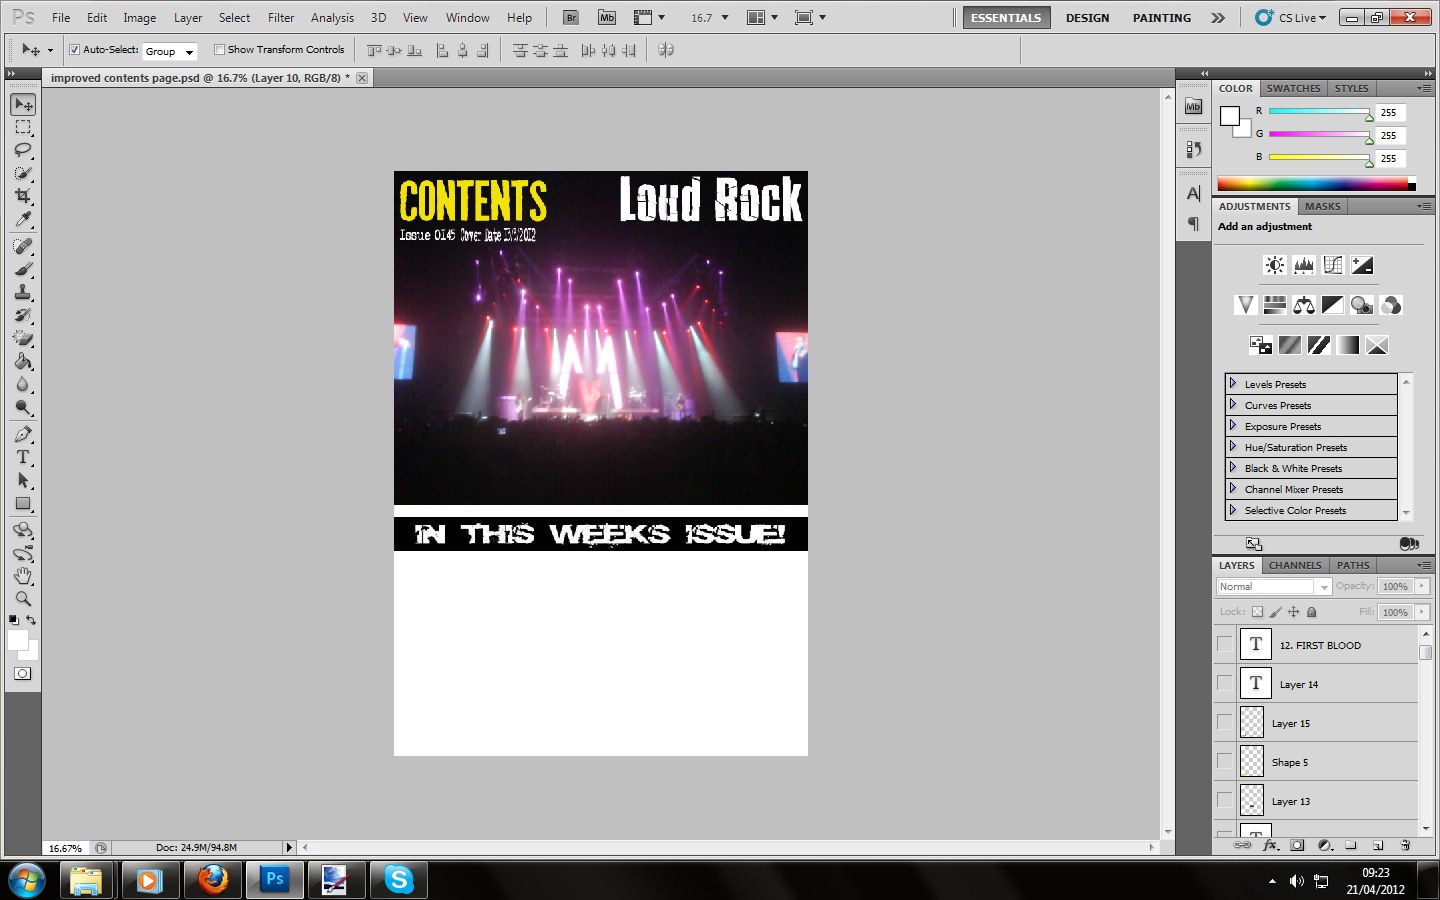Viewport: 1440px width, 900px height.
Task: Select the Pen tool
Action: tap(23, 435)
